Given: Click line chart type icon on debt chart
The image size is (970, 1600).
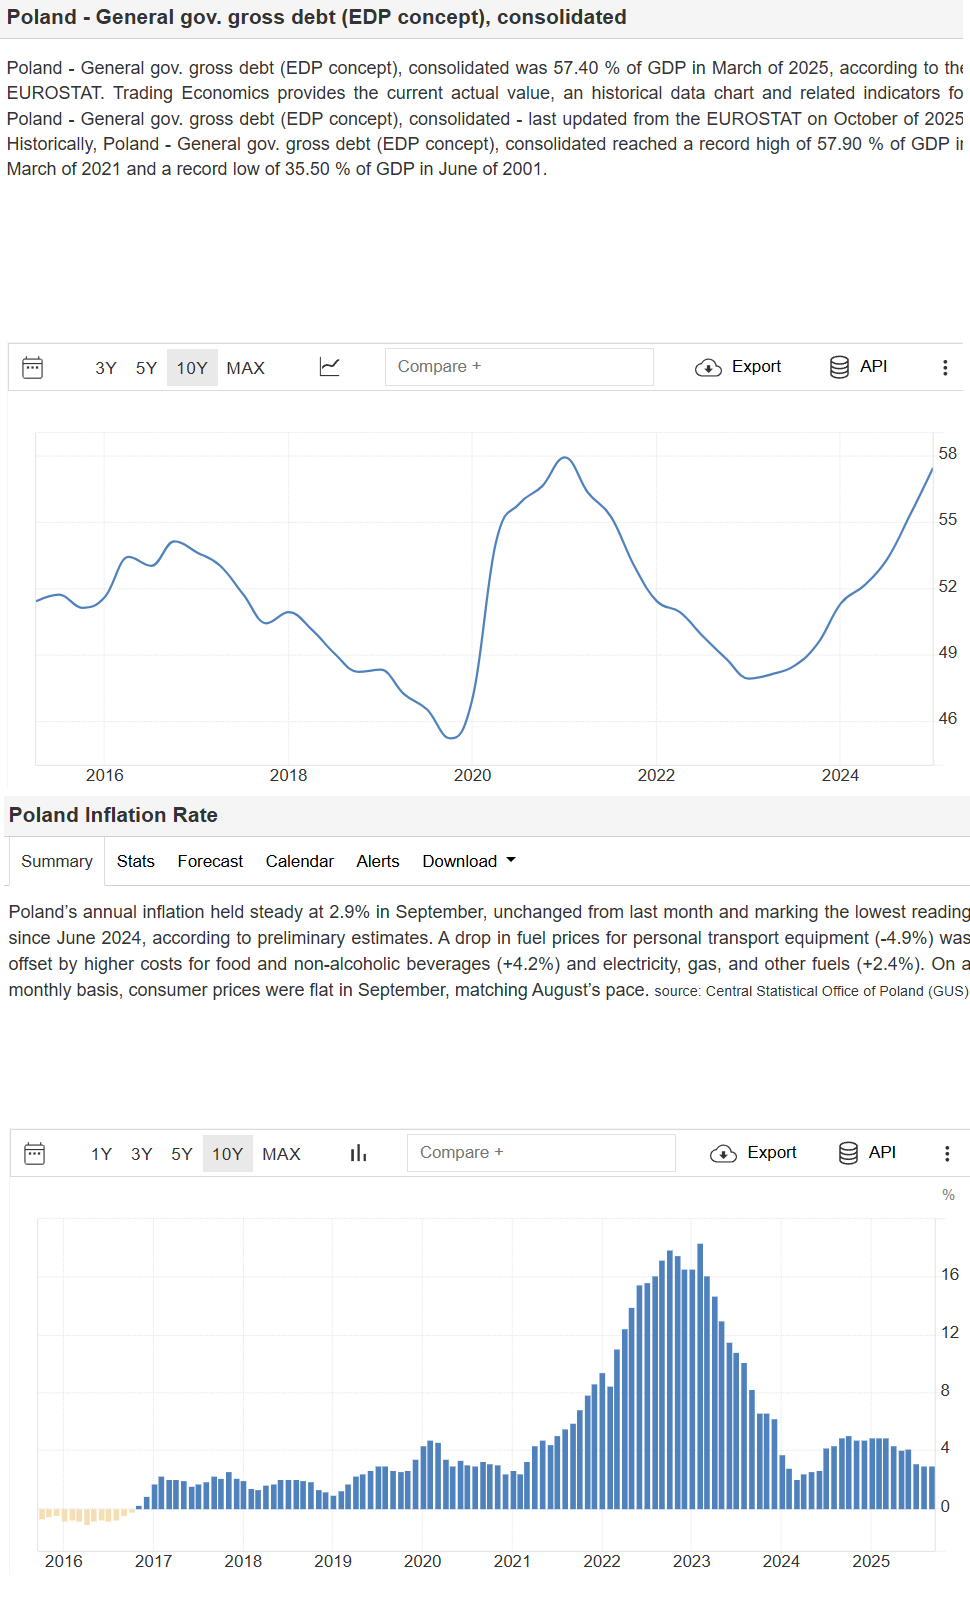Looking at the screenshot, I should coord(329,367).
